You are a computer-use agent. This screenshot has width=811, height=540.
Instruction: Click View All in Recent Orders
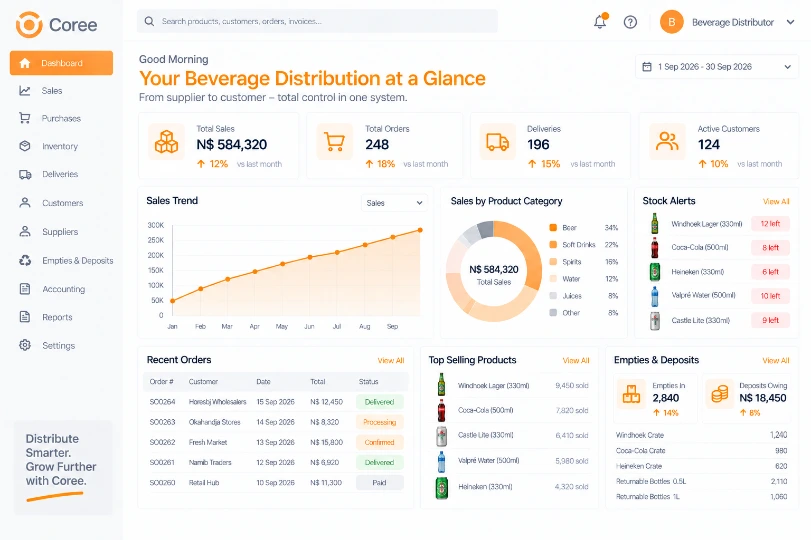pyautogui.click(x=391, y=360)
